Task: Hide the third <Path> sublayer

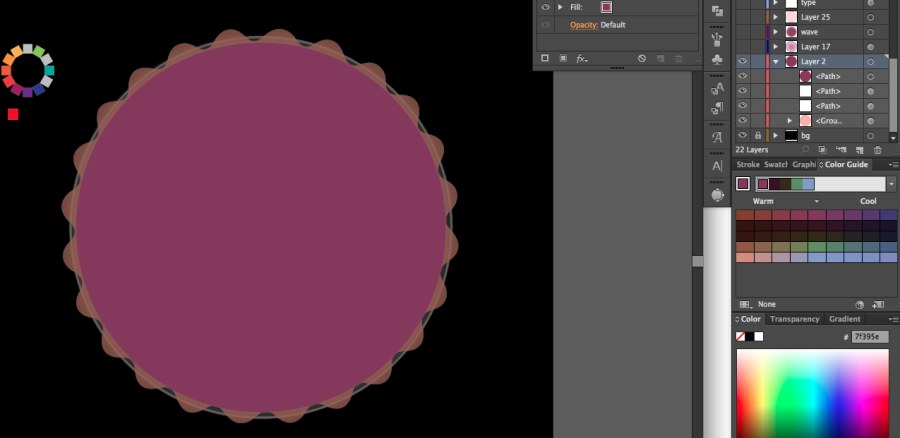Action: point(743,106)
